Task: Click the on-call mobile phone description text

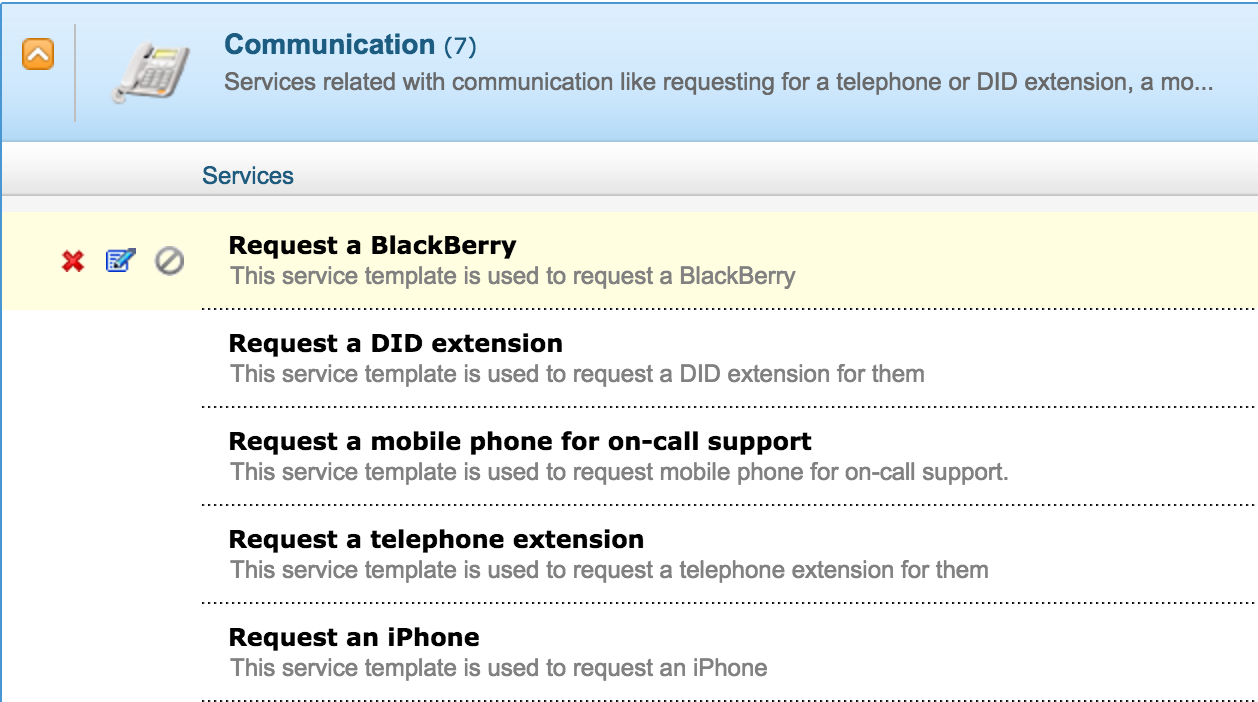Action: (x=619, y=472)
